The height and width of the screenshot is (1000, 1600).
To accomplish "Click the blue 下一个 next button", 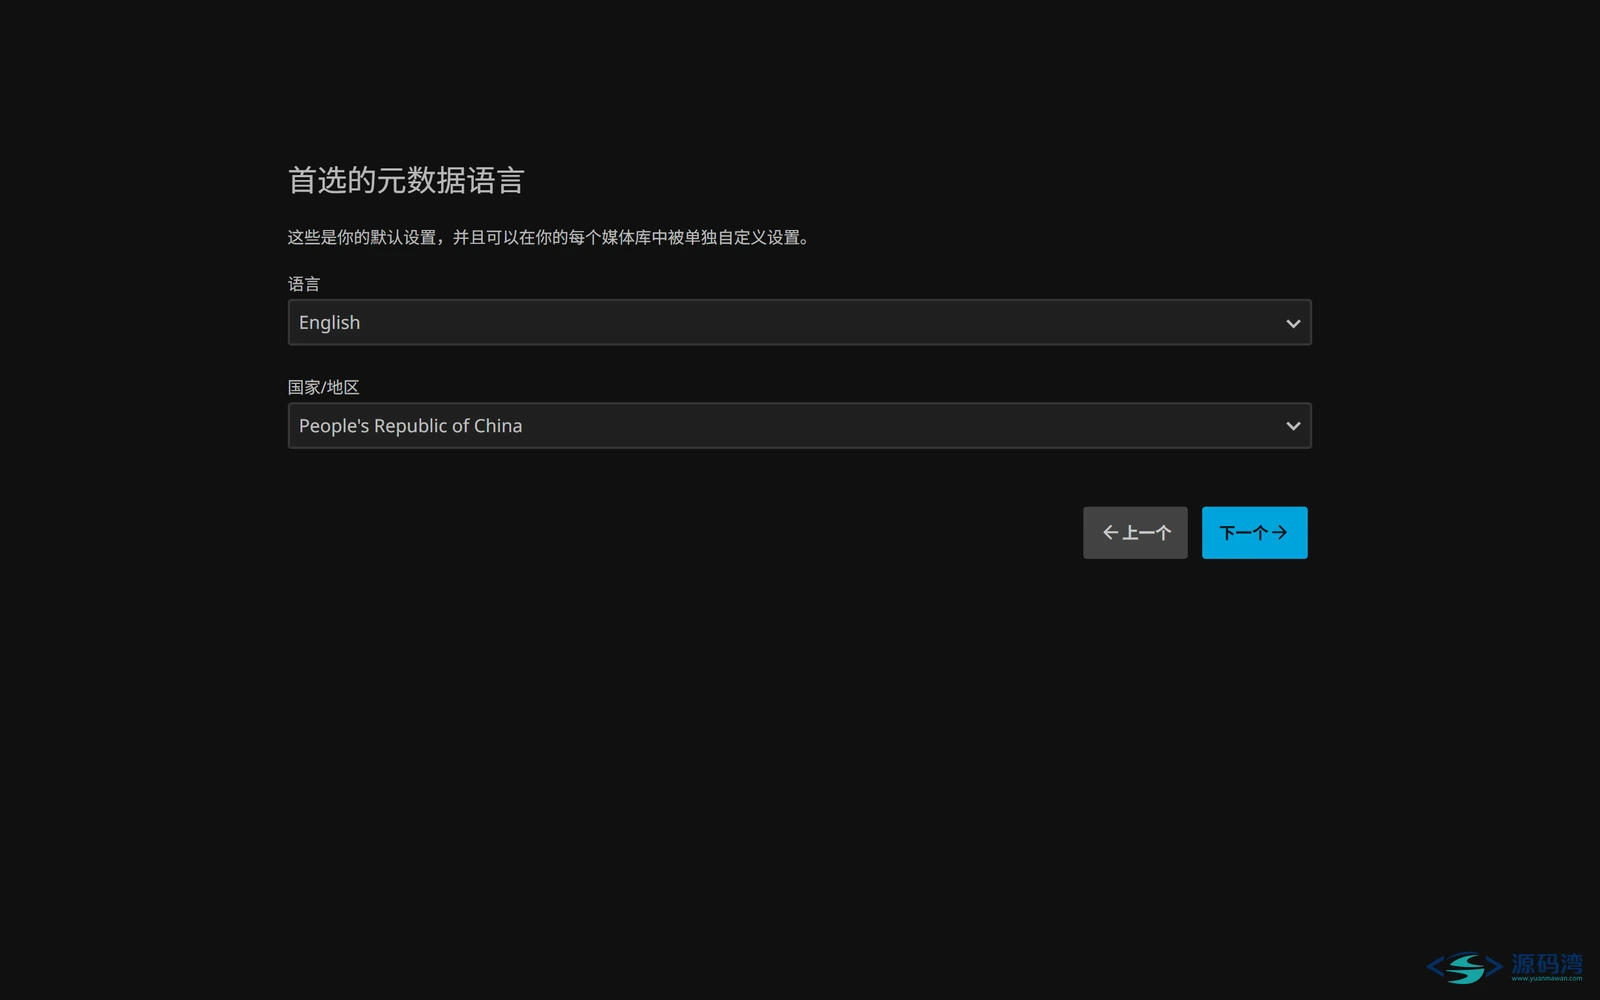I will click(x=1254, y=532).
